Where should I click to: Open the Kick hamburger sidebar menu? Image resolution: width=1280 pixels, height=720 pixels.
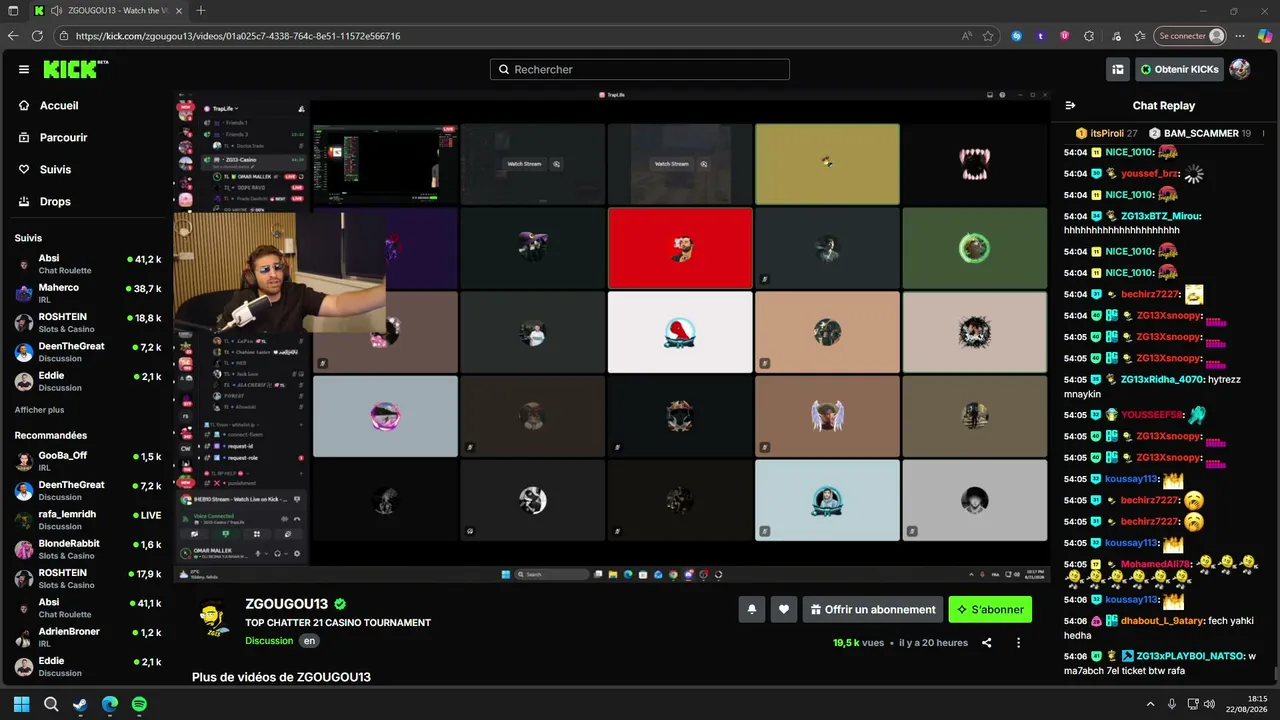[24, 69]
